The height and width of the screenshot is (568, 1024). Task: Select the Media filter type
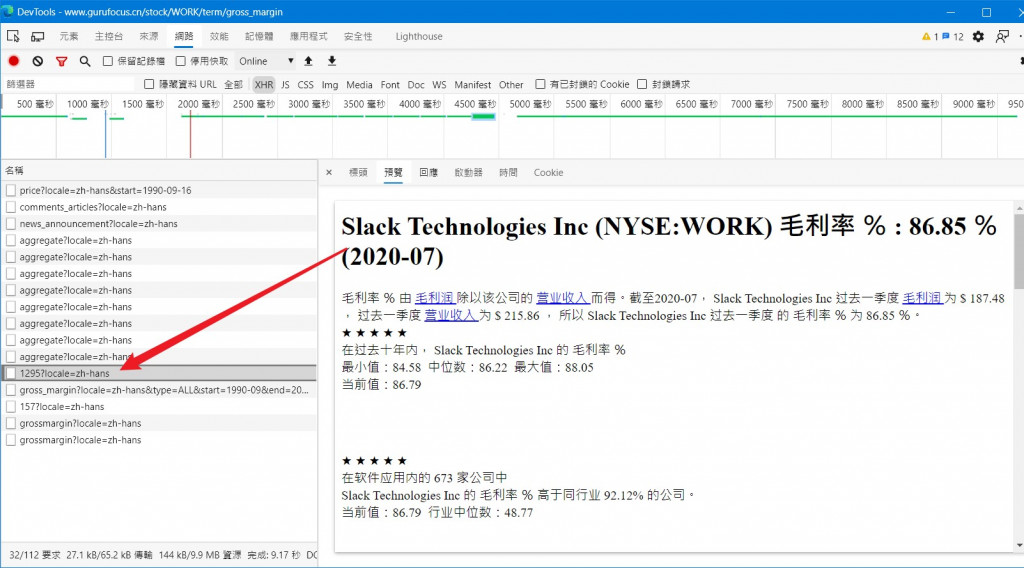coord(359,84)
